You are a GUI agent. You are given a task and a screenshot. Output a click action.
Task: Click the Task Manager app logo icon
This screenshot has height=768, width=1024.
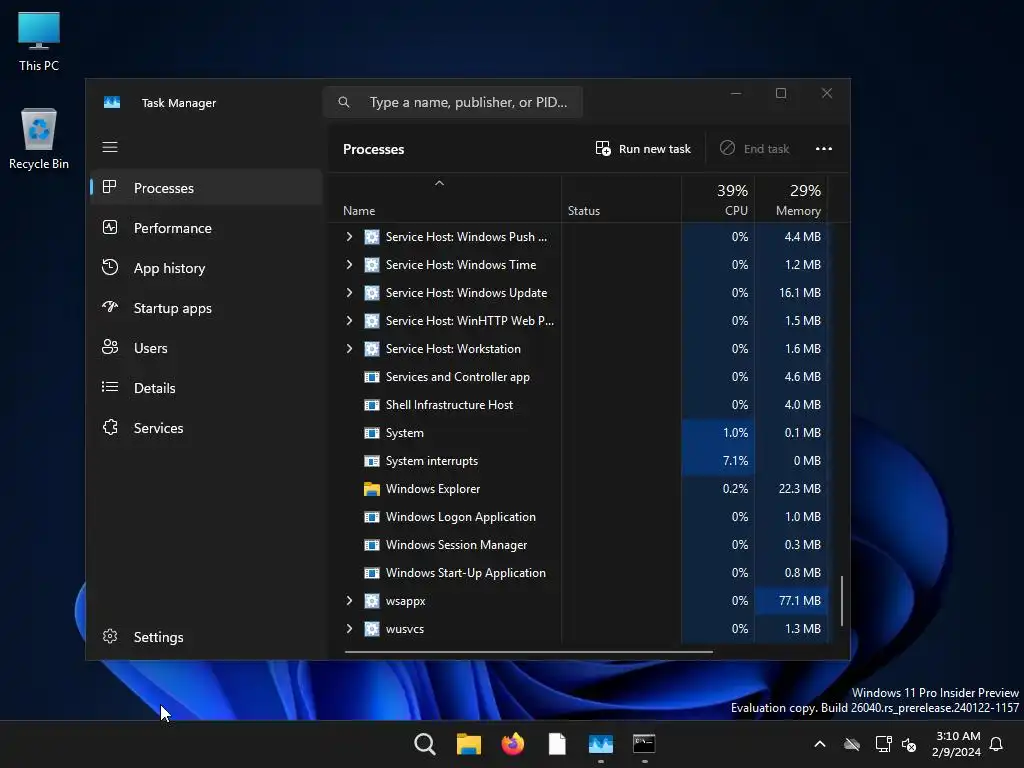click(x=112, y=103)
